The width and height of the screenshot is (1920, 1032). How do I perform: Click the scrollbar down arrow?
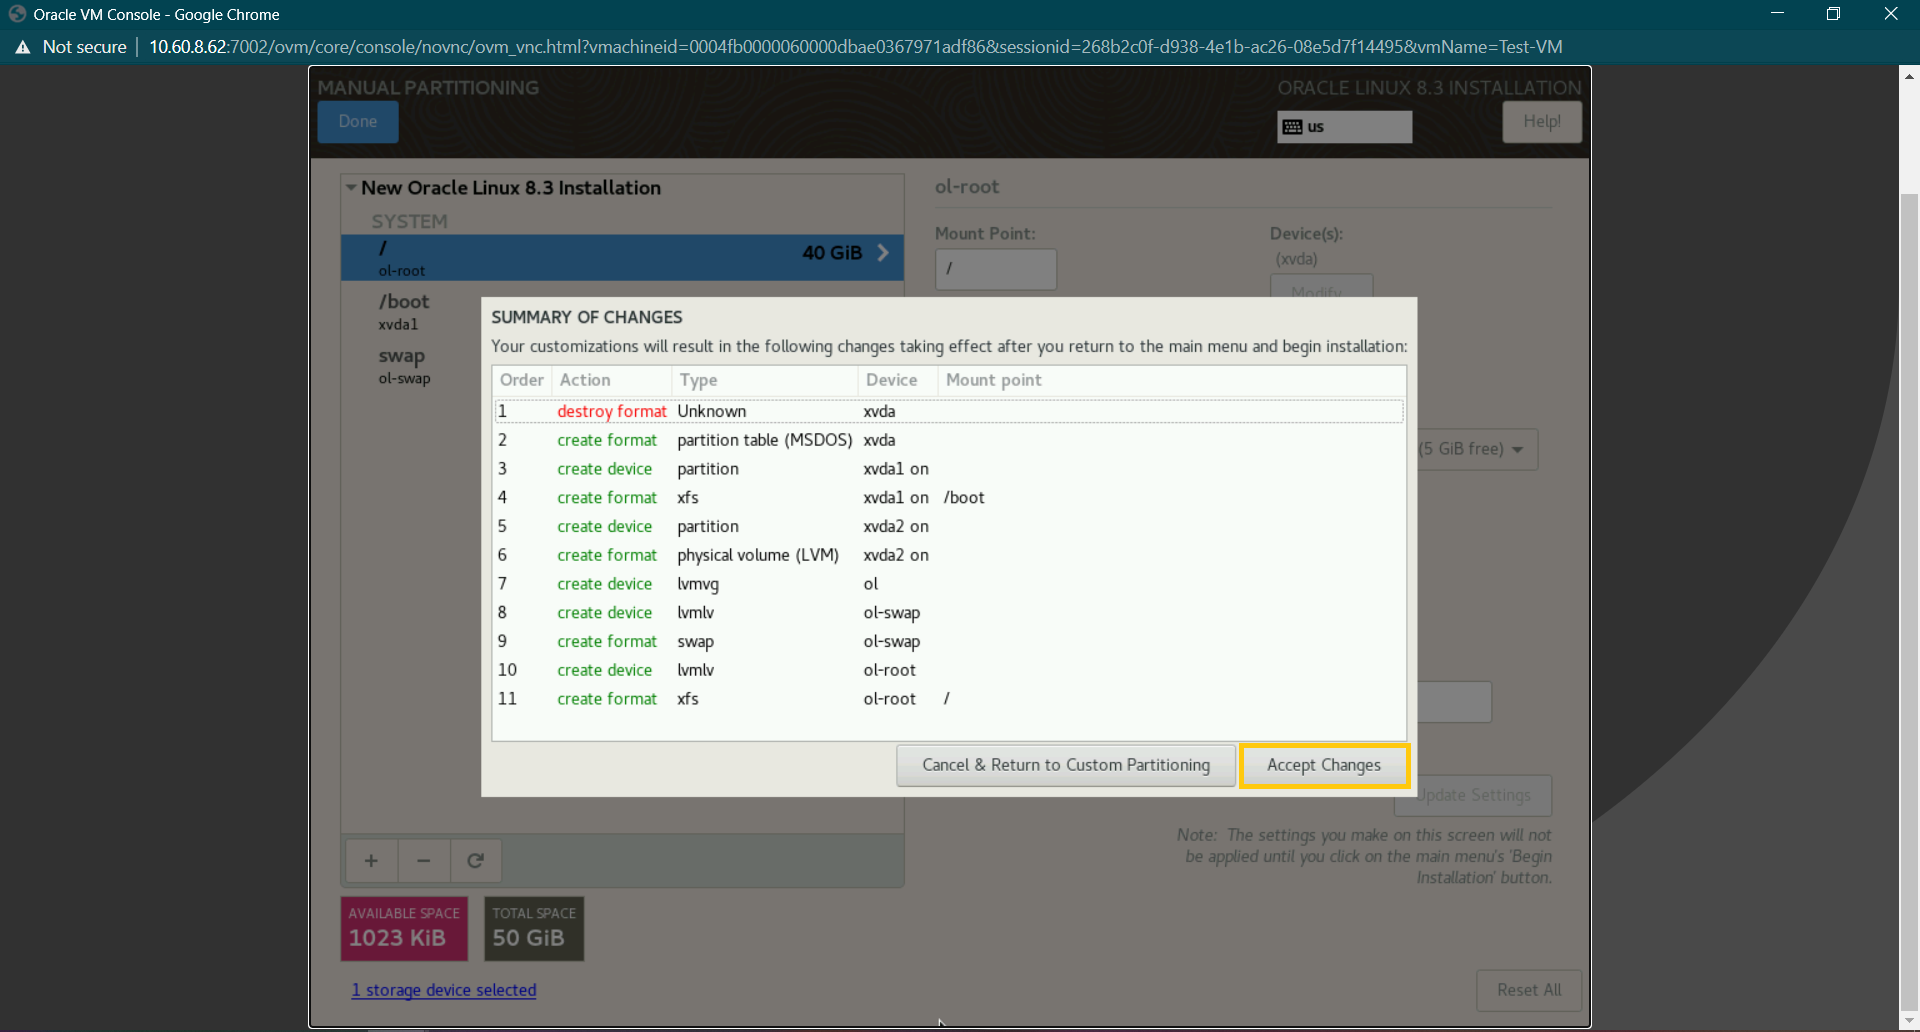click(x=1909, y=1021)
